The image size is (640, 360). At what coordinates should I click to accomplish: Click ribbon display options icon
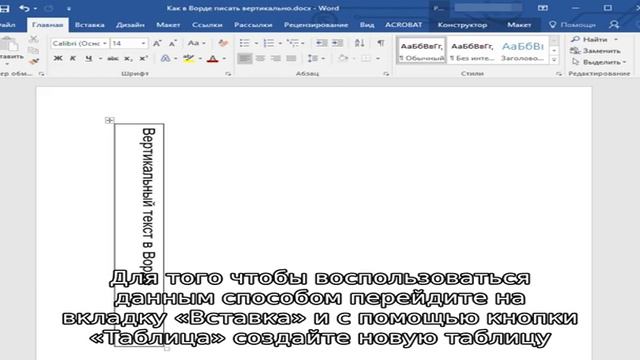point(542,8)
